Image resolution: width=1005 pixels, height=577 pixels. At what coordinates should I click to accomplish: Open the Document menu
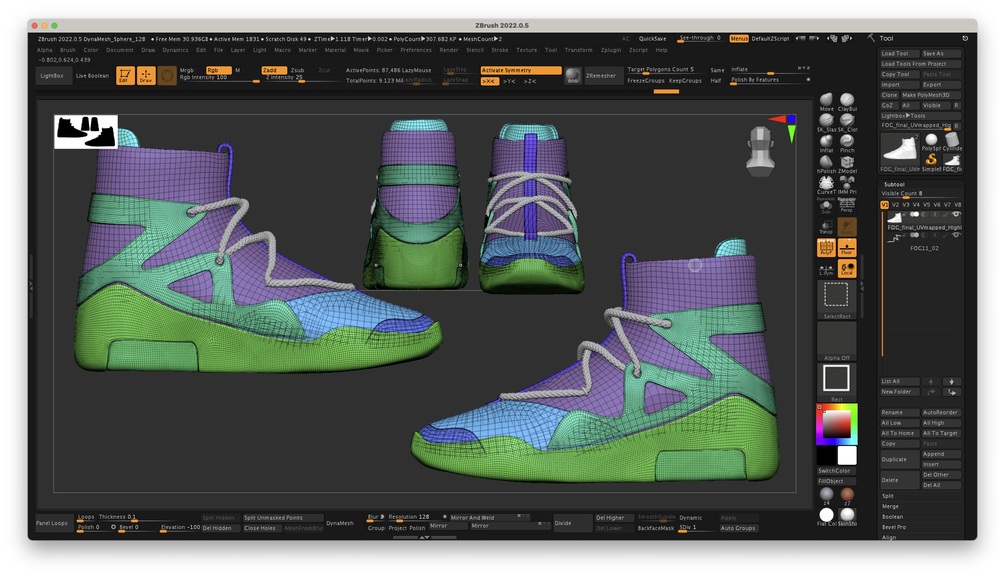coord(120,50)
